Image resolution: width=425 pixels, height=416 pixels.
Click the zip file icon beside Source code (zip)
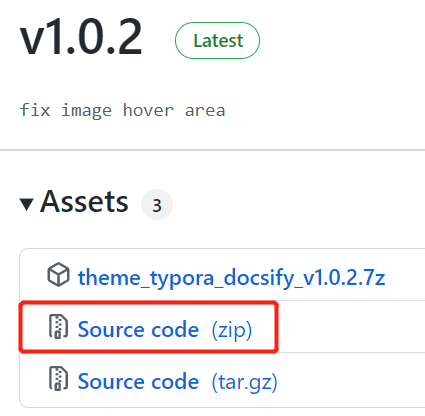59,326
